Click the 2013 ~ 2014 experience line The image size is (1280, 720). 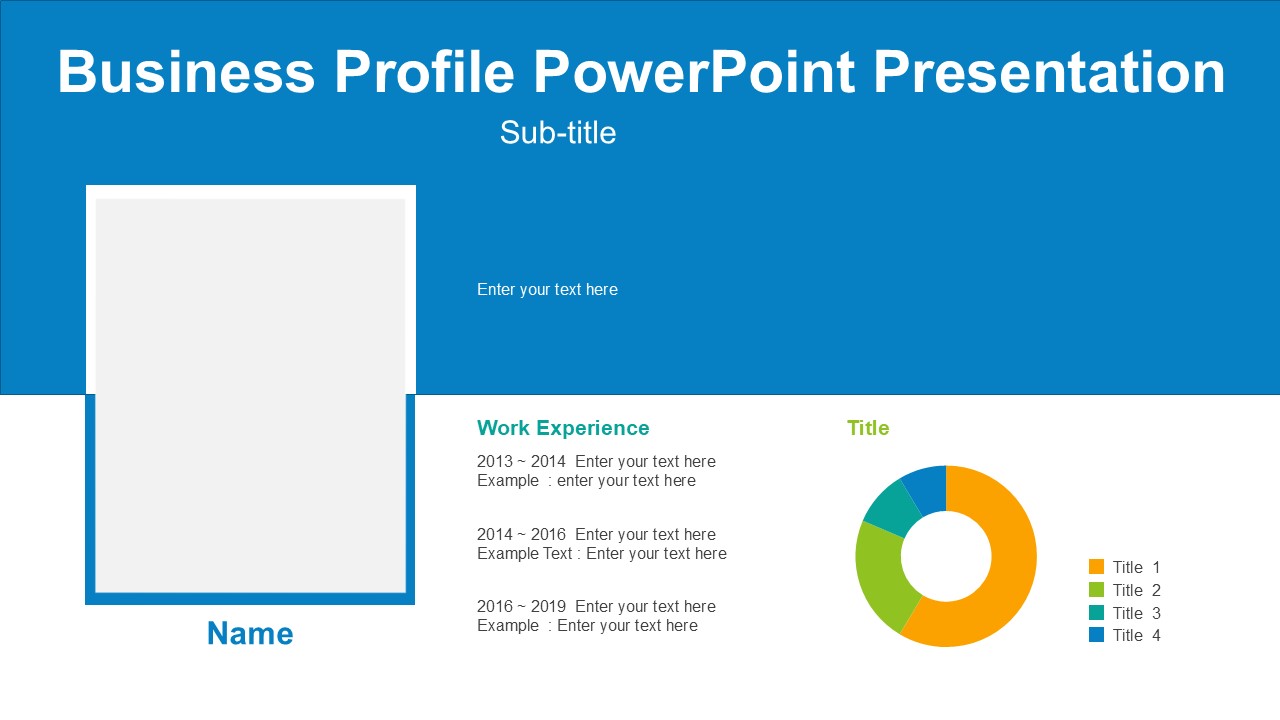(596, 461)
